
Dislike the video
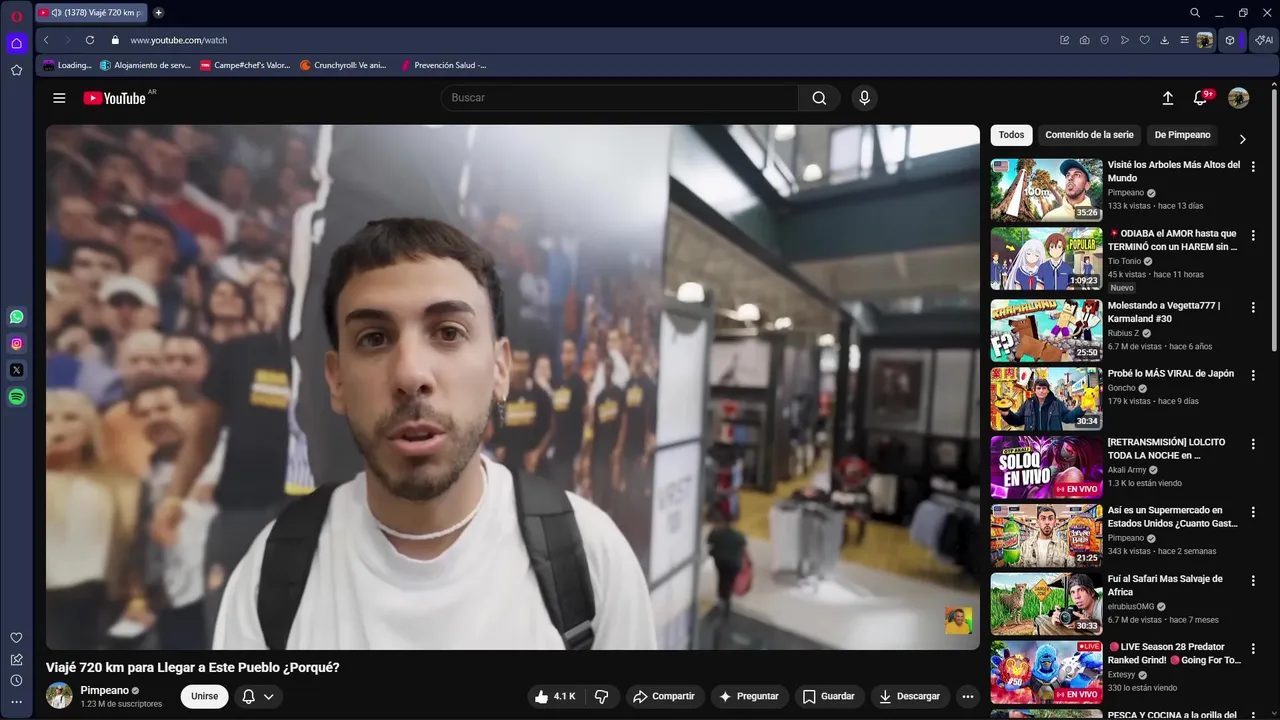point(602,696)
